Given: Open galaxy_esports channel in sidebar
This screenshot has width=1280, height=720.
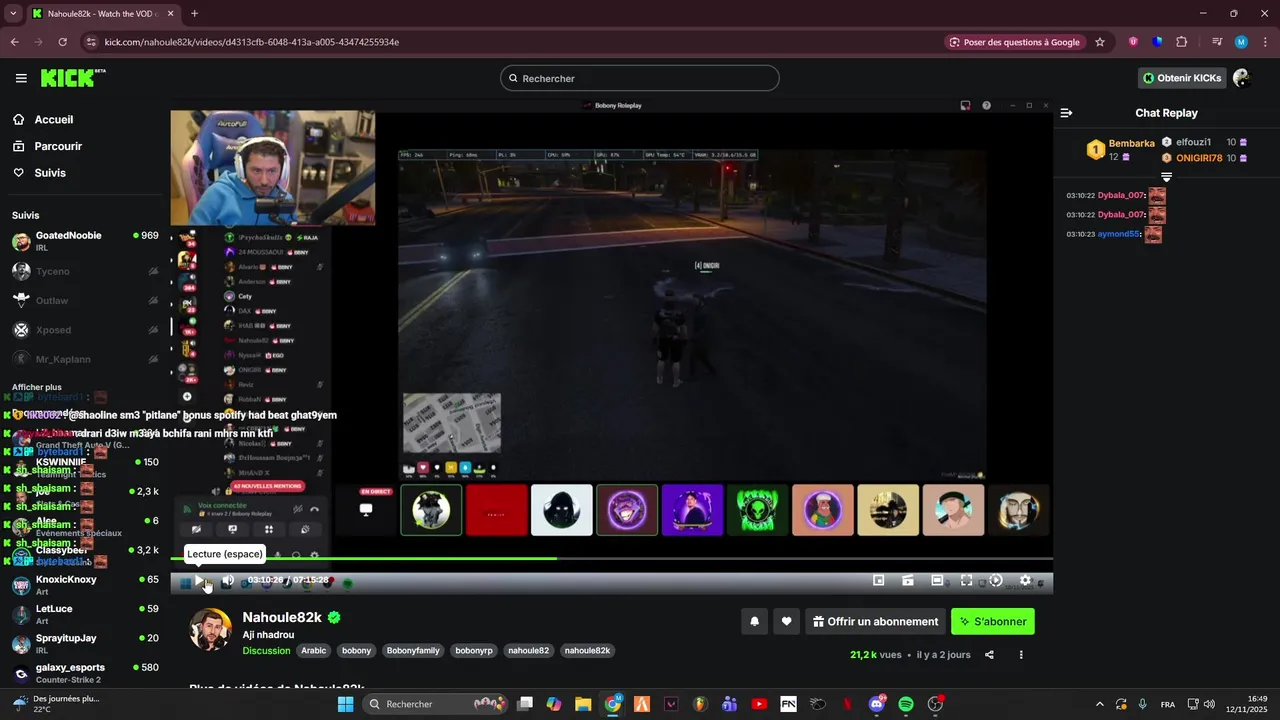Looking at the screenshot, I should coord(85,673).
